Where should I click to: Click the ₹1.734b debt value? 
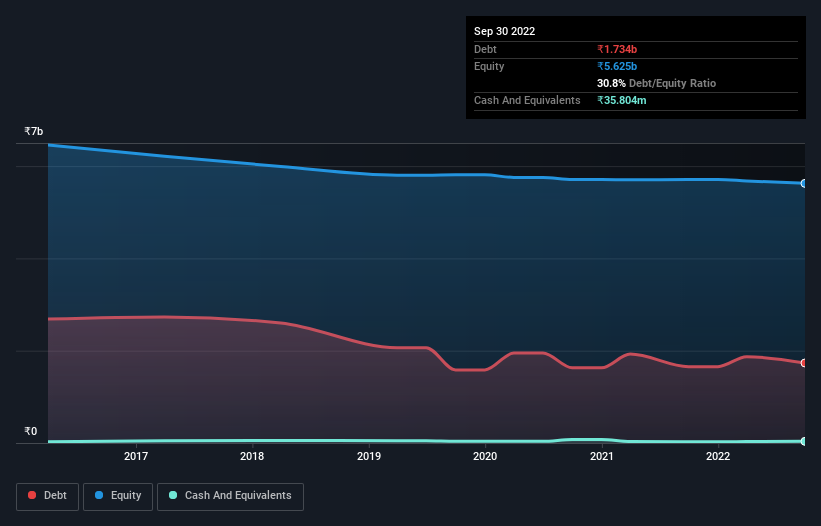(617, 49)
